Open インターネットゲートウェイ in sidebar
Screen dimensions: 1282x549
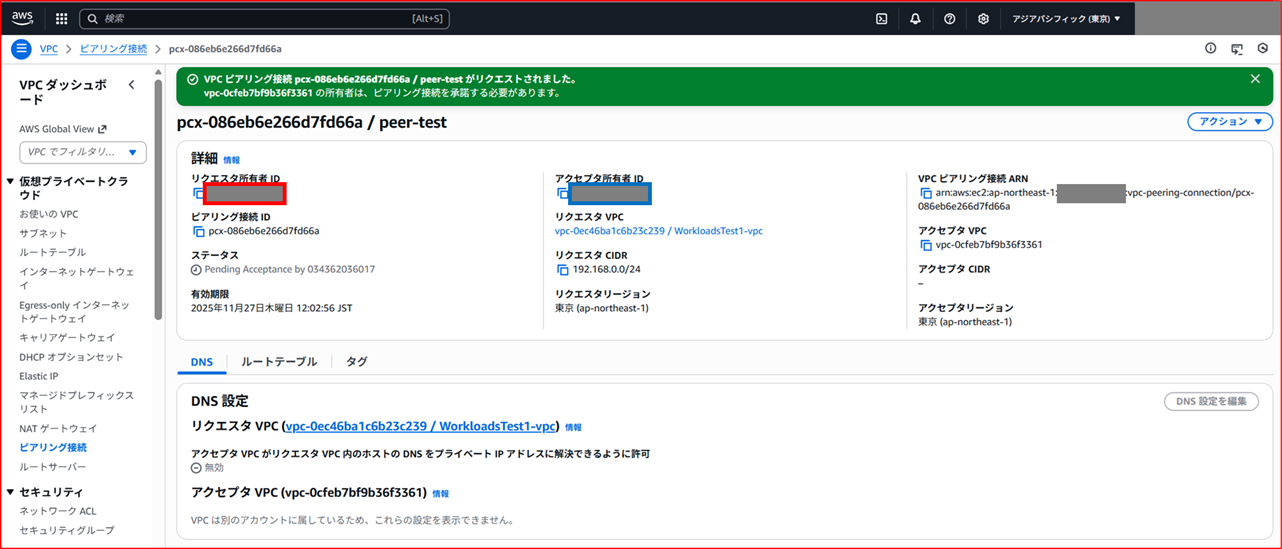pyautogui.click(x=77, y=278)
